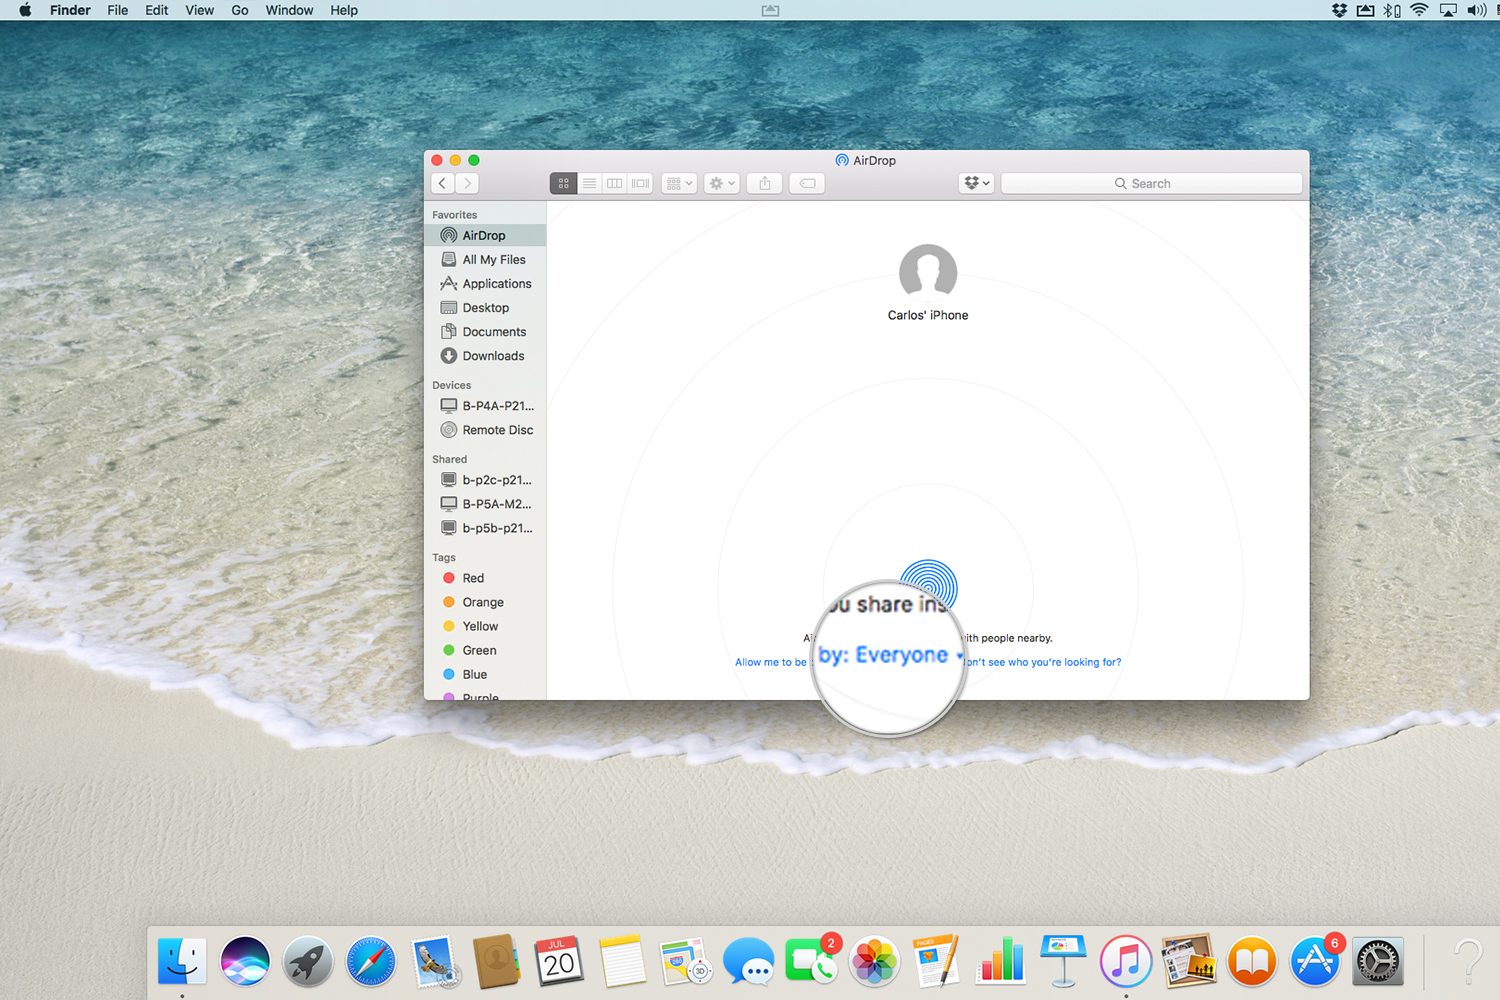The width and height of the screenshot is (1500, 1000).
Task: Filter by the Orange tag
Action: (485, 602)
